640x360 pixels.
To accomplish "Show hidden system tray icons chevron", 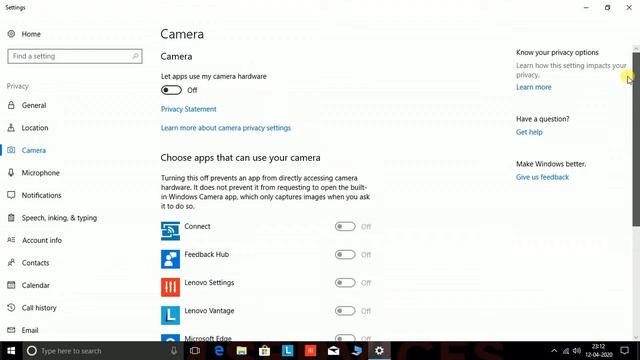I will pos(554,351).
